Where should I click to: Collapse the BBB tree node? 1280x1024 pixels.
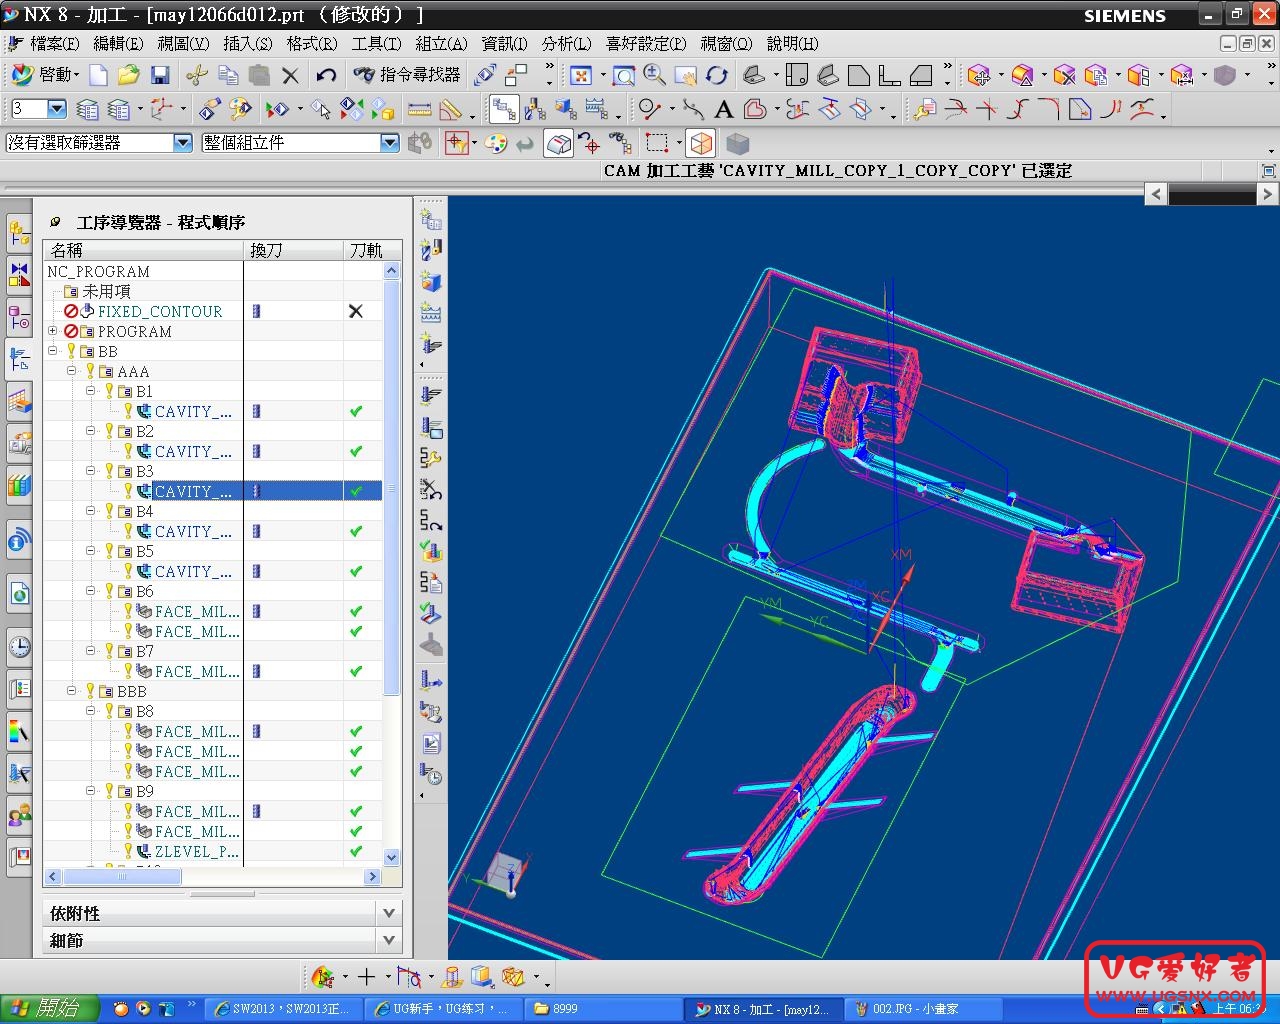coord(72,691)
